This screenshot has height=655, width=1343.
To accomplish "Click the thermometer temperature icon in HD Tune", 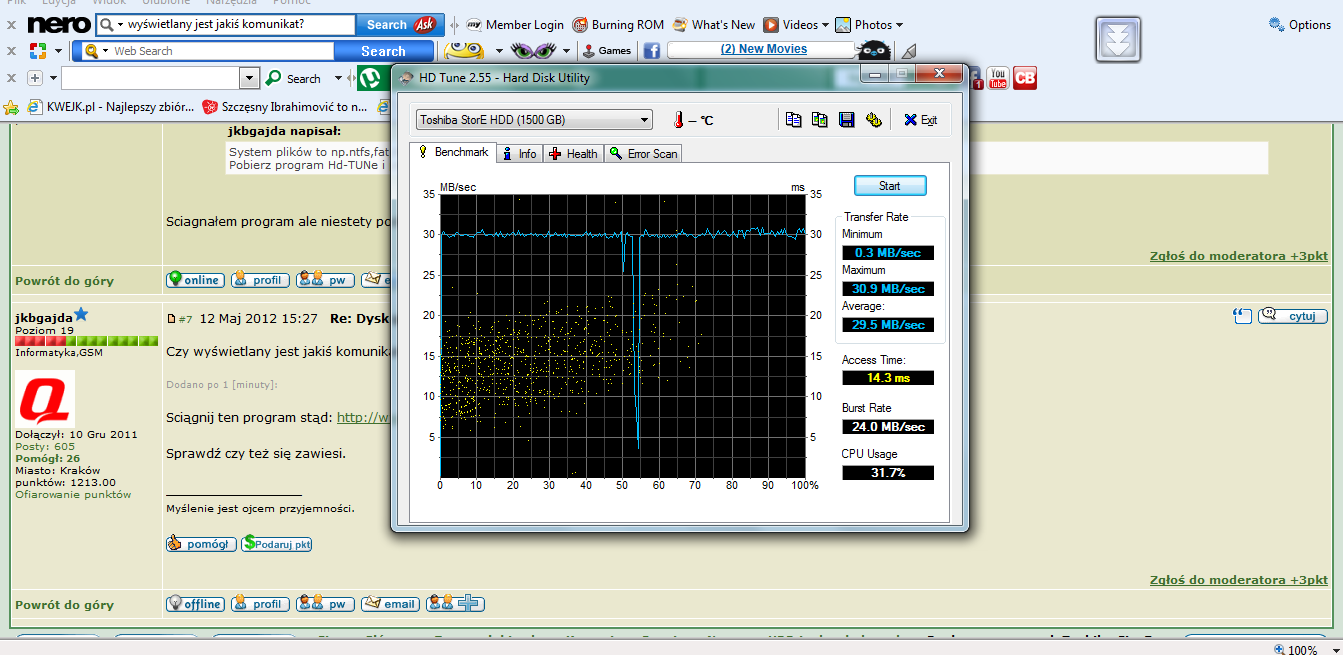I will point(678,120).
